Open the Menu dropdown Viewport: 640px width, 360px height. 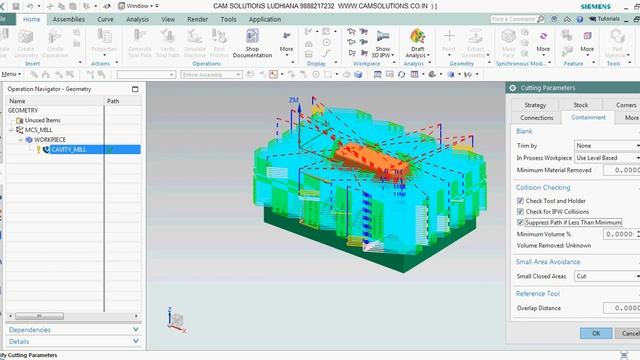[x=11, y=74]
